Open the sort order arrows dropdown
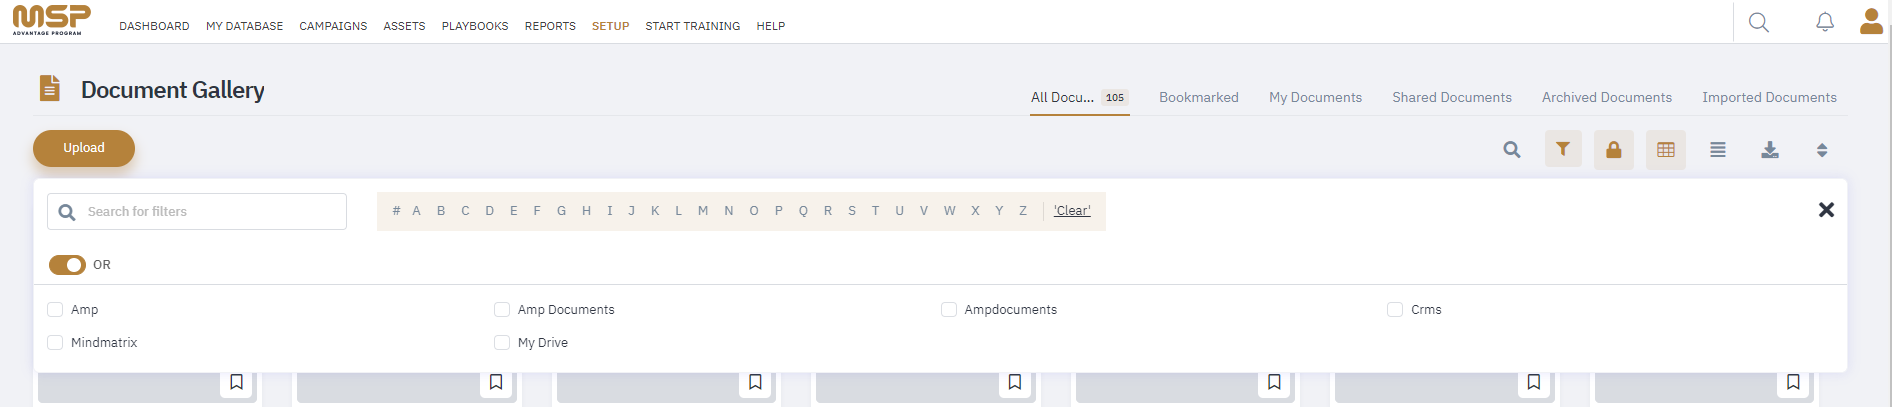This screenshot has height=407, width=1892. tap(1822, 150)
